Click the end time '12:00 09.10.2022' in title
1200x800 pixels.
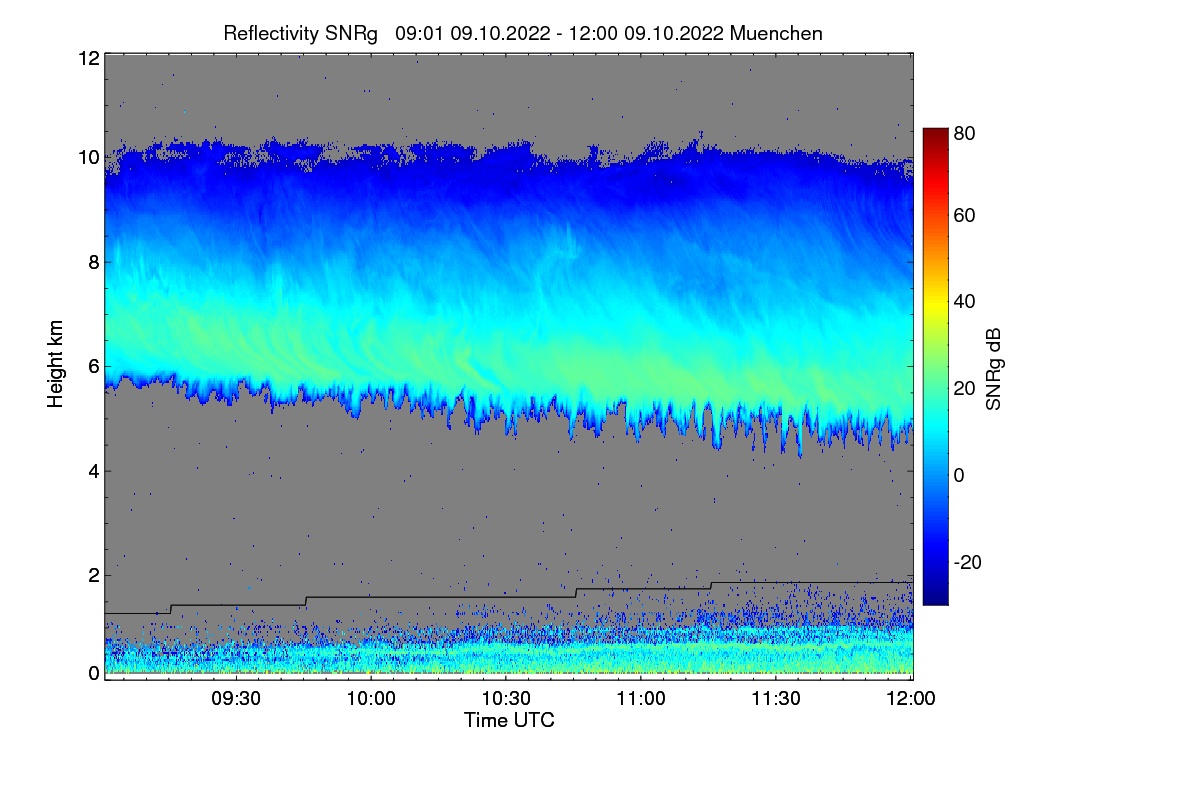tap(647, 33)
